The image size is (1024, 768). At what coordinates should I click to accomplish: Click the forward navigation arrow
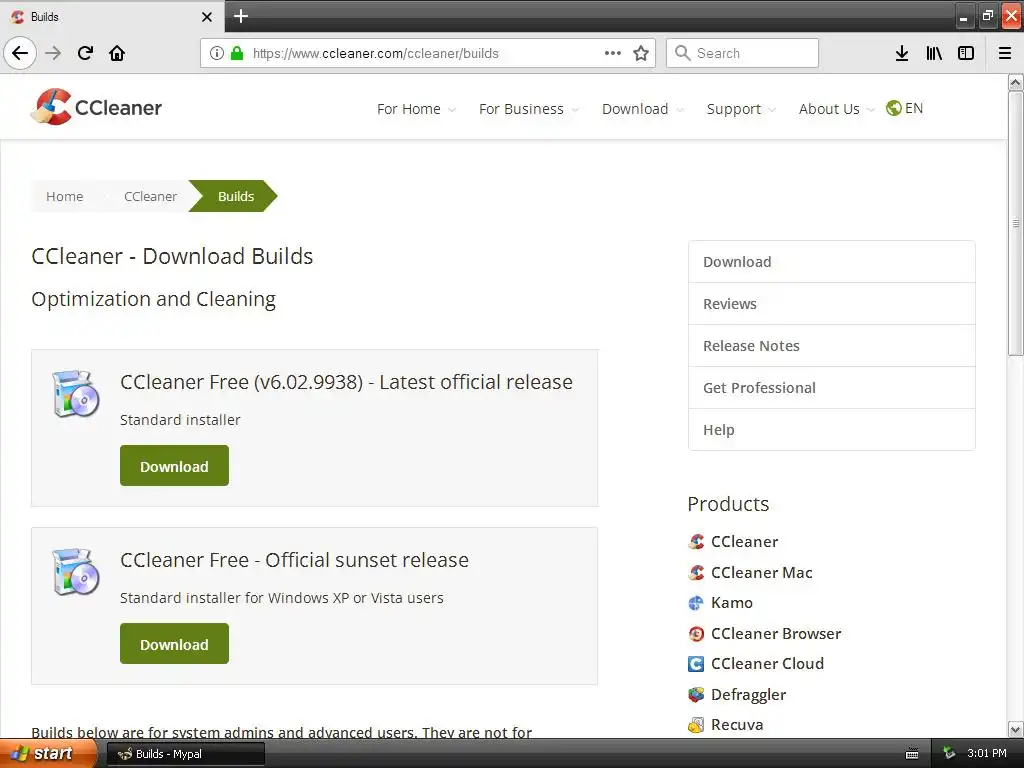click(53, 53)
